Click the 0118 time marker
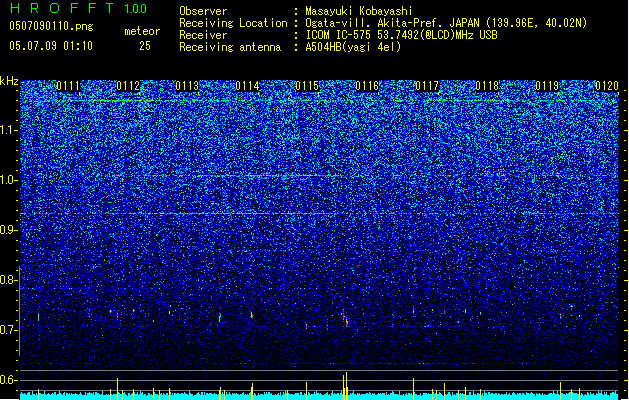 [487, 86]
